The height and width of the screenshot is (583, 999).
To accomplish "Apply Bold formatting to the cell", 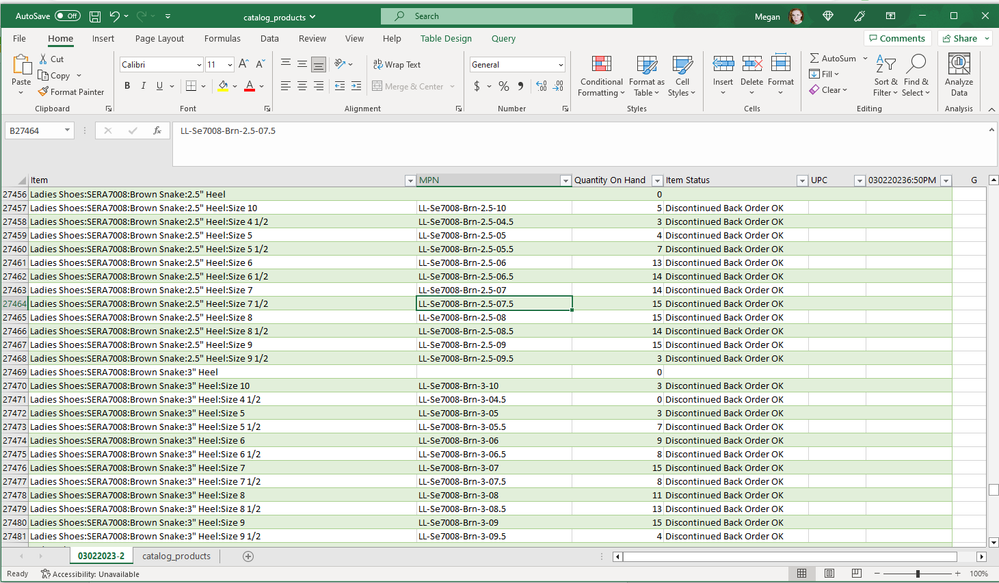I will (128, 87).
